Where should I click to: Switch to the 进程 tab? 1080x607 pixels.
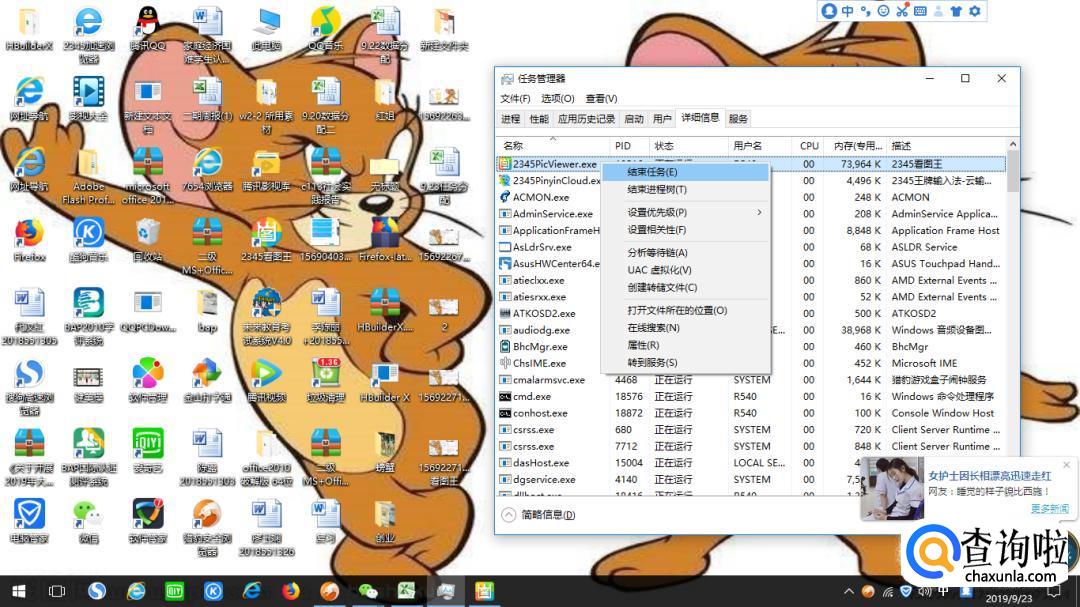click(x=510, y=119)
